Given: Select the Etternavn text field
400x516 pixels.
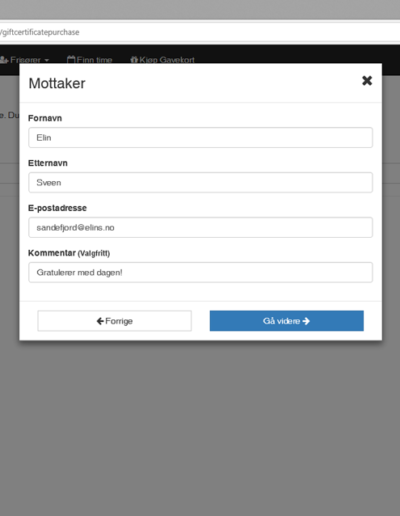Looking at the screenshot, I should (x=200, y=182).
